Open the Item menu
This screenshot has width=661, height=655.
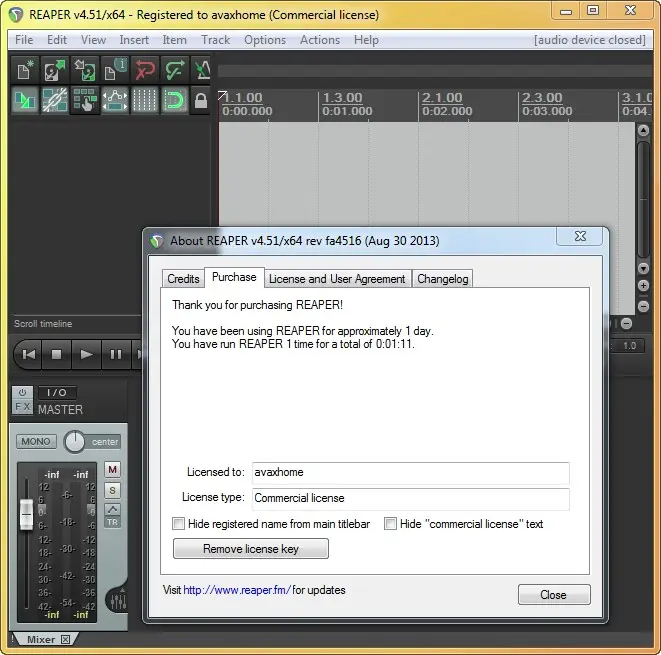[x=175, y=40]
